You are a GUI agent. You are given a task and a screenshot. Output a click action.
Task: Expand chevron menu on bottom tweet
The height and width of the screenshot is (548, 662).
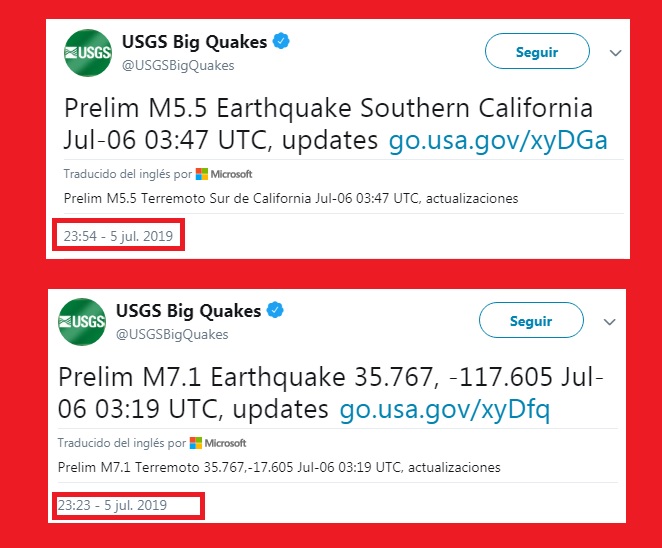point(610,321)
